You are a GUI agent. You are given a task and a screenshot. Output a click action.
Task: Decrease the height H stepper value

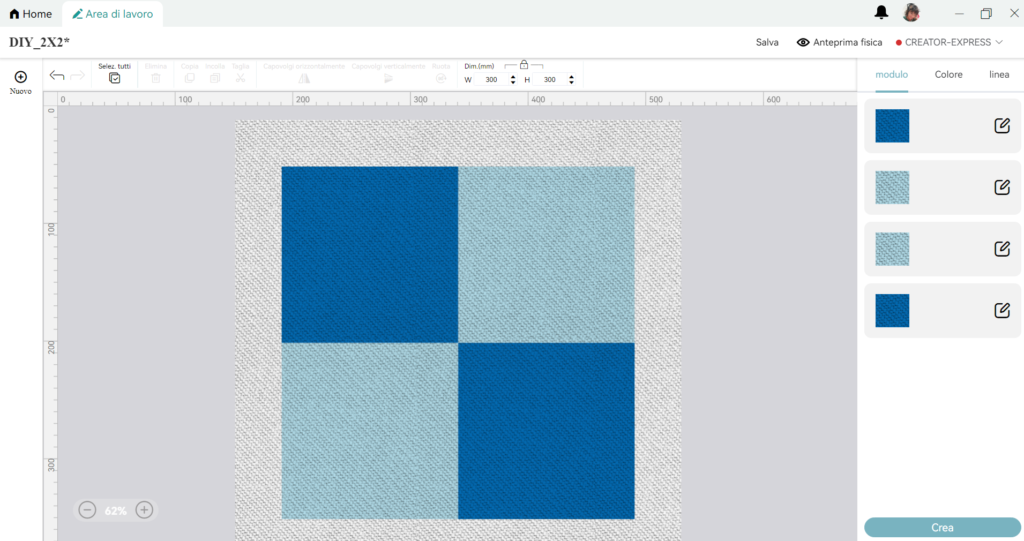tap(571, 83)
